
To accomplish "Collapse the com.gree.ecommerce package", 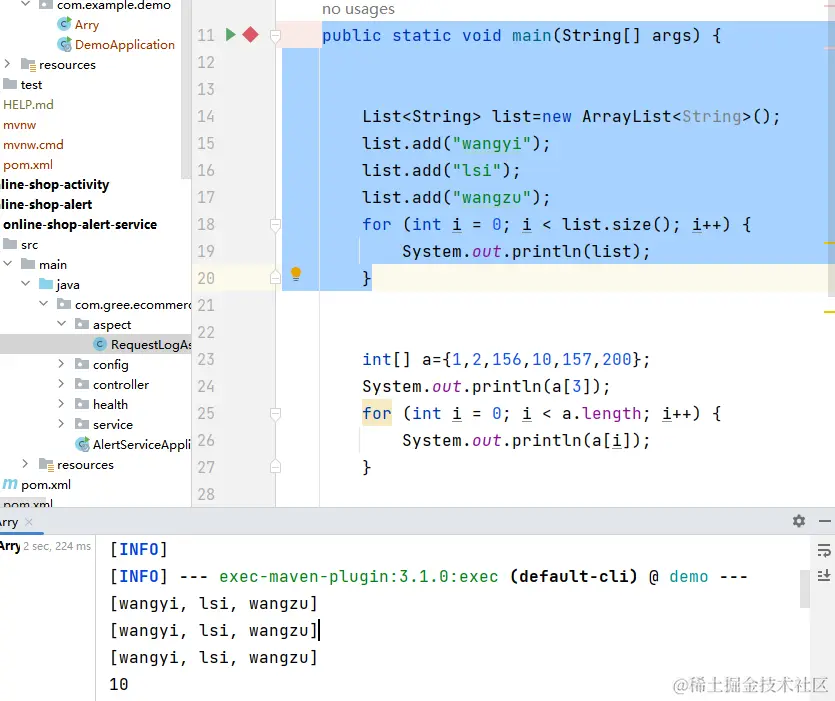I will (x=44, y=304).
